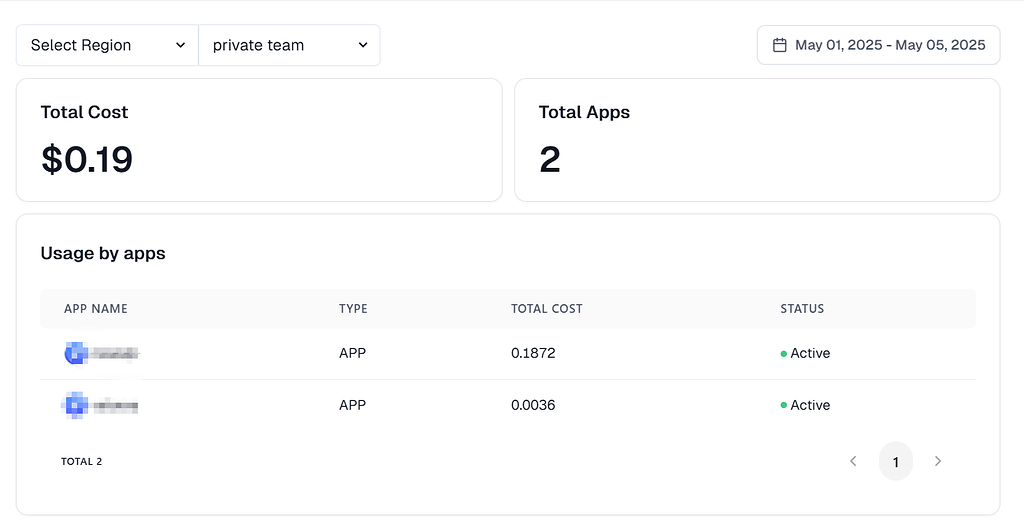The image size is (1024, 523).
Task: Click the APP type in 0.0036 row
Action: 353,405
